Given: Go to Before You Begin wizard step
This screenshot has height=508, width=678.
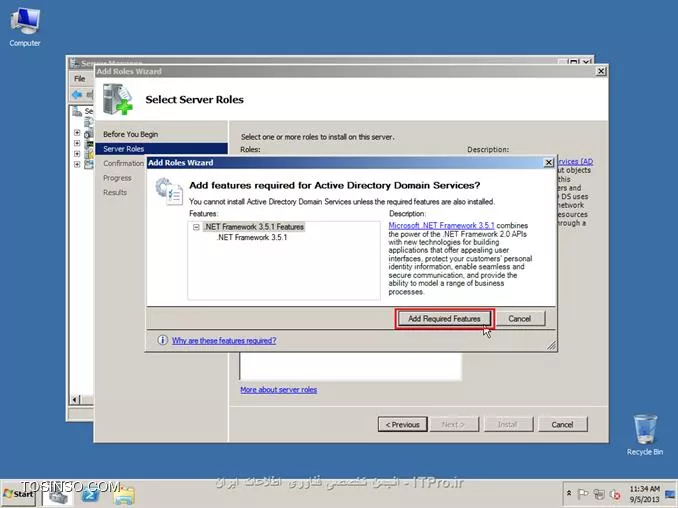Looking at the screenshot, I should click(x=131, y=134).
